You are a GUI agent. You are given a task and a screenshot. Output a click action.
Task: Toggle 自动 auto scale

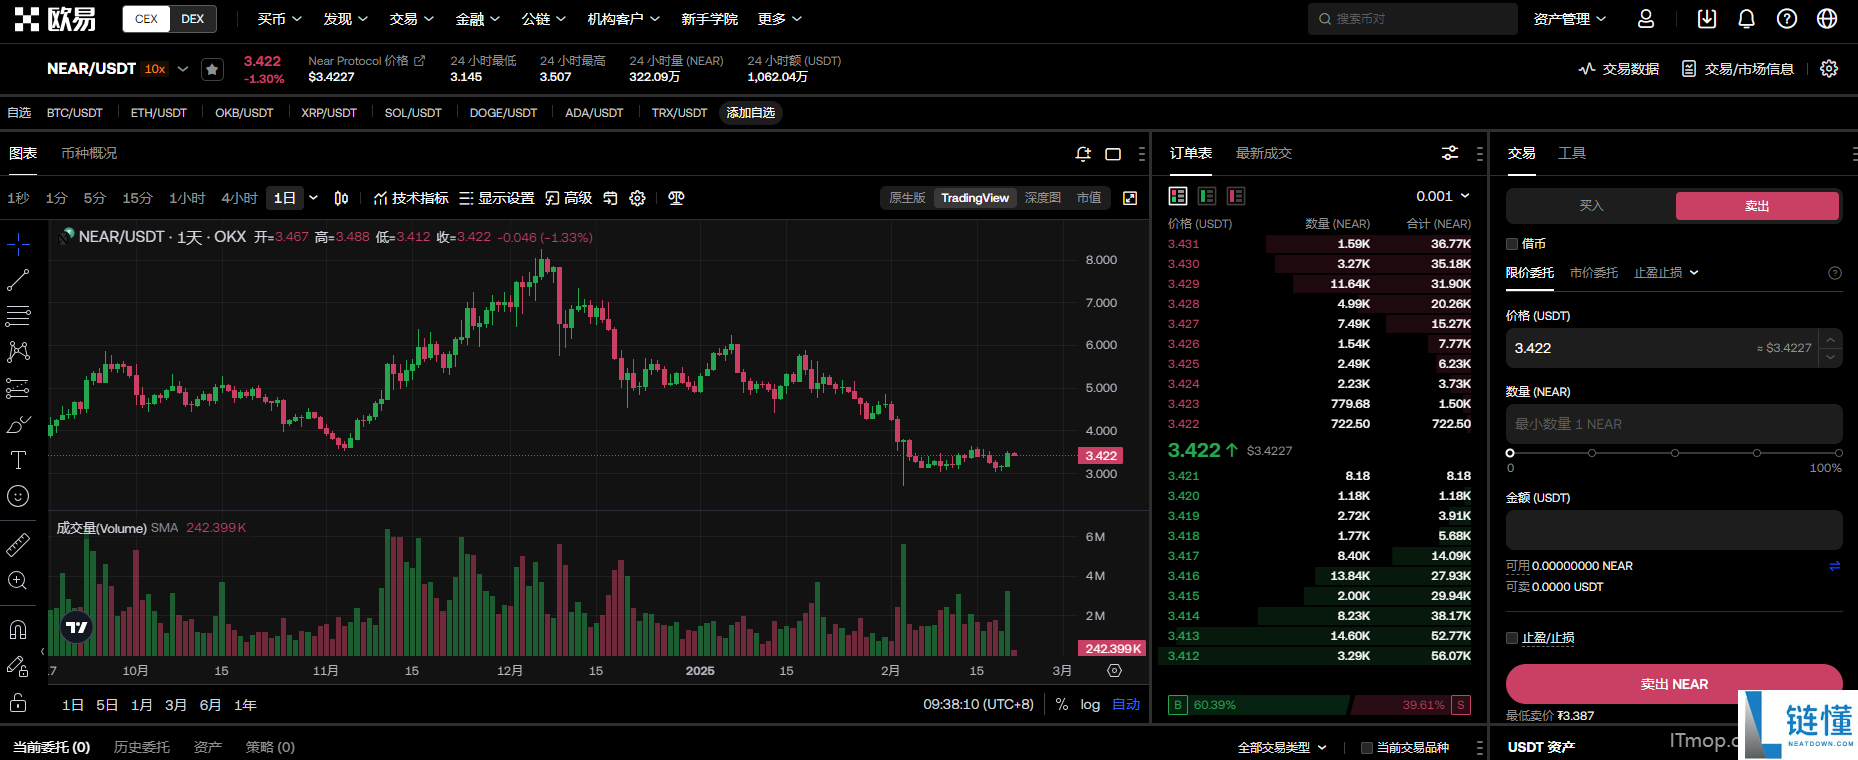point(1126,704)
